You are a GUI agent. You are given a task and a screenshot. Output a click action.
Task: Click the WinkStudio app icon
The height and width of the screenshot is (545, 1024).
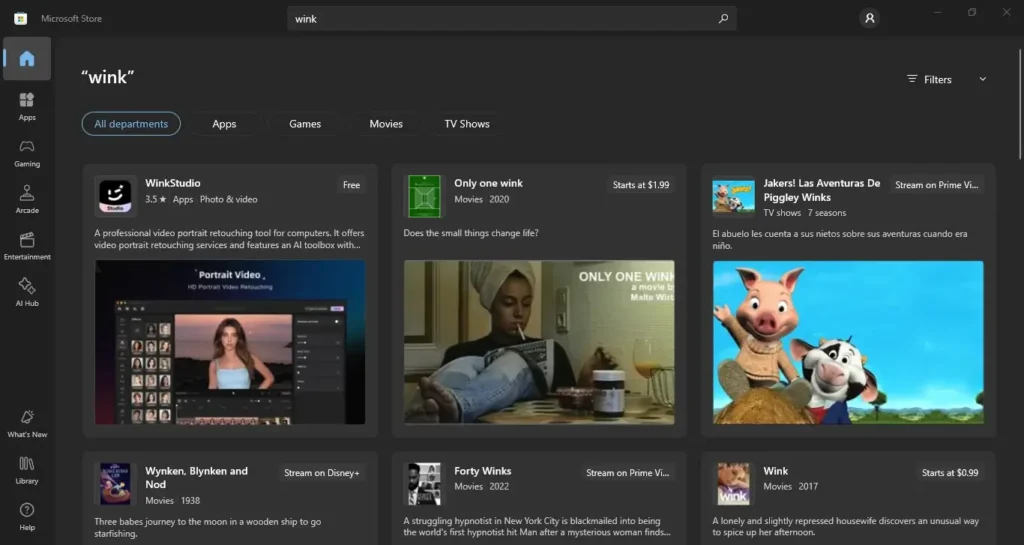(x=115, y=196)
